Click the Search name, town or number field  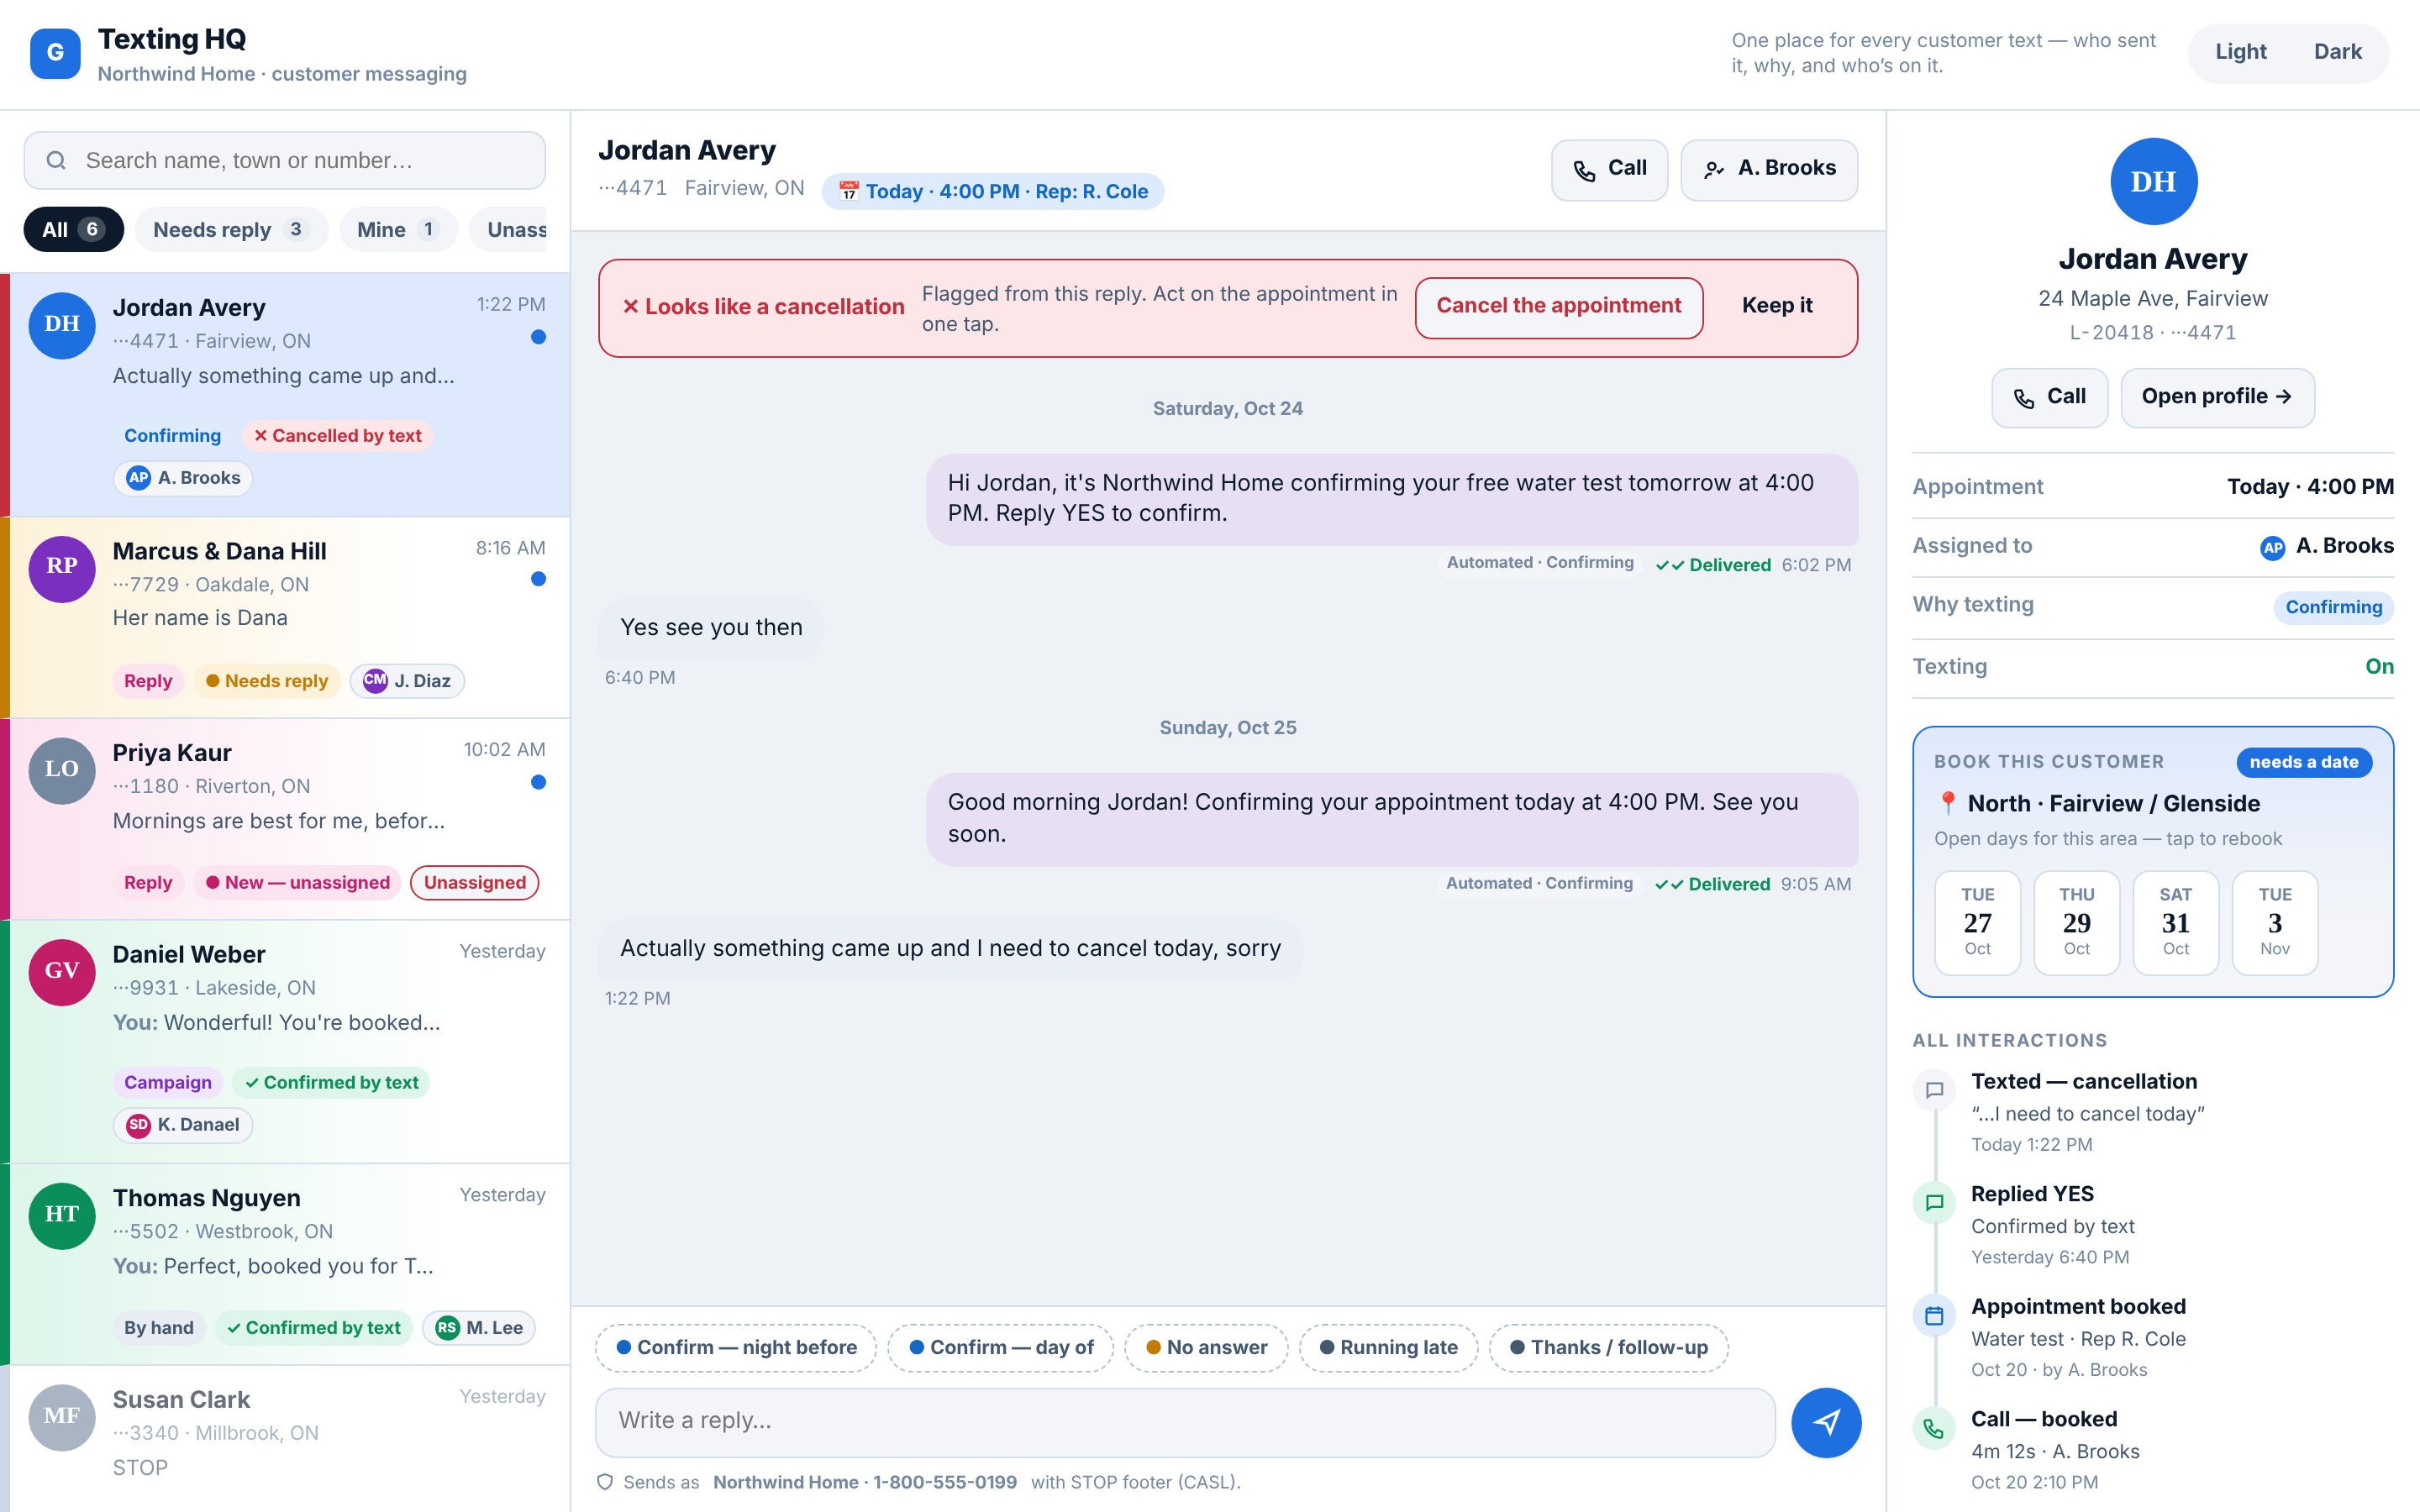[x=284, y=160]
